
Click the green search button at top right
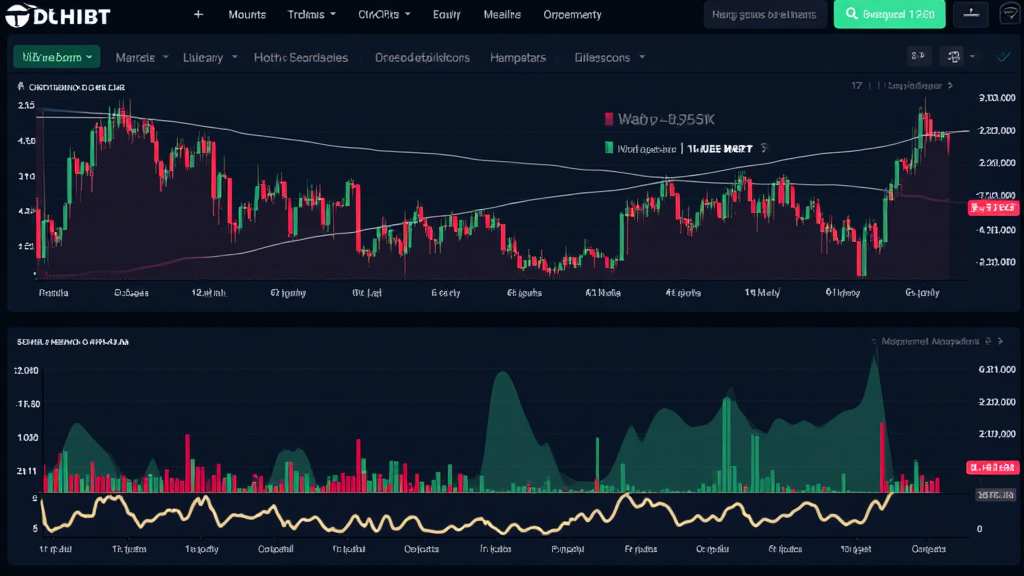[x=889, y=15]
